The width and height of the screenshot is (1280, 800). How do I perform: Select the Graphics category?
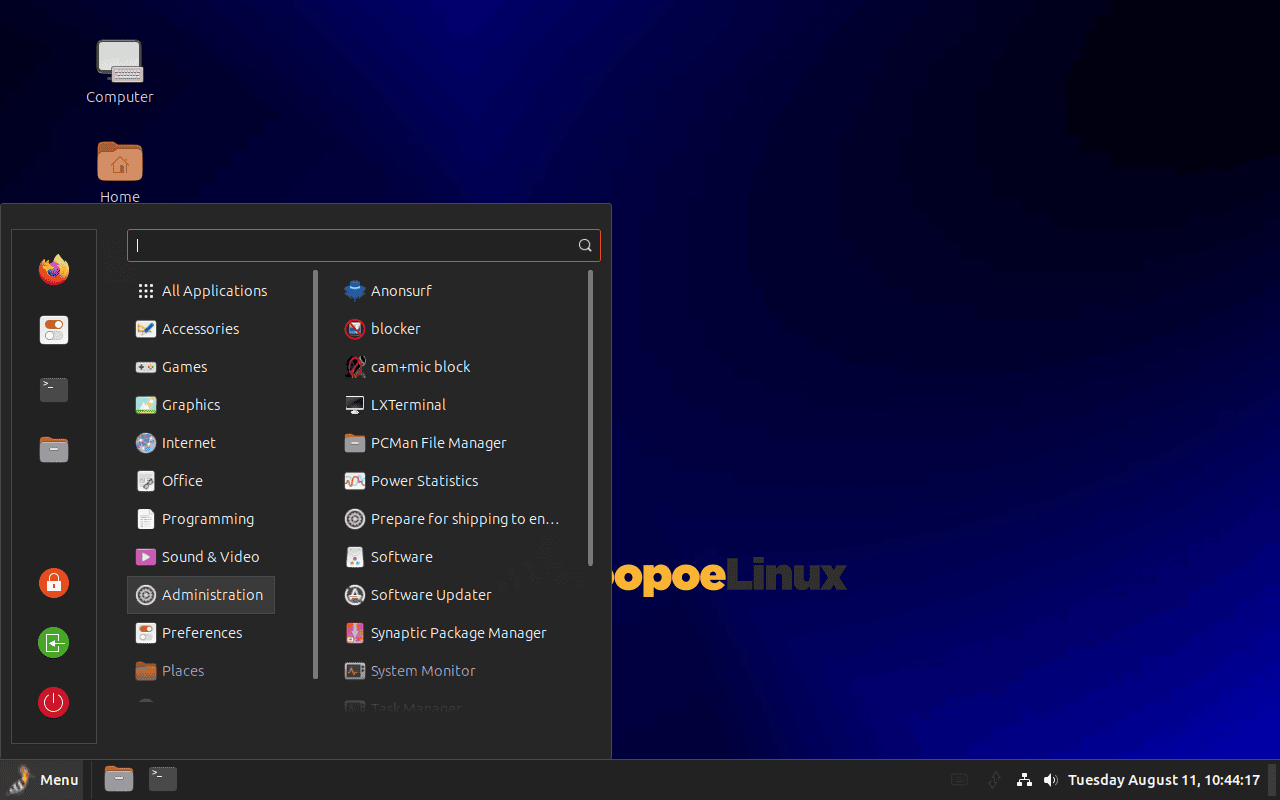[x=201, y=405]
